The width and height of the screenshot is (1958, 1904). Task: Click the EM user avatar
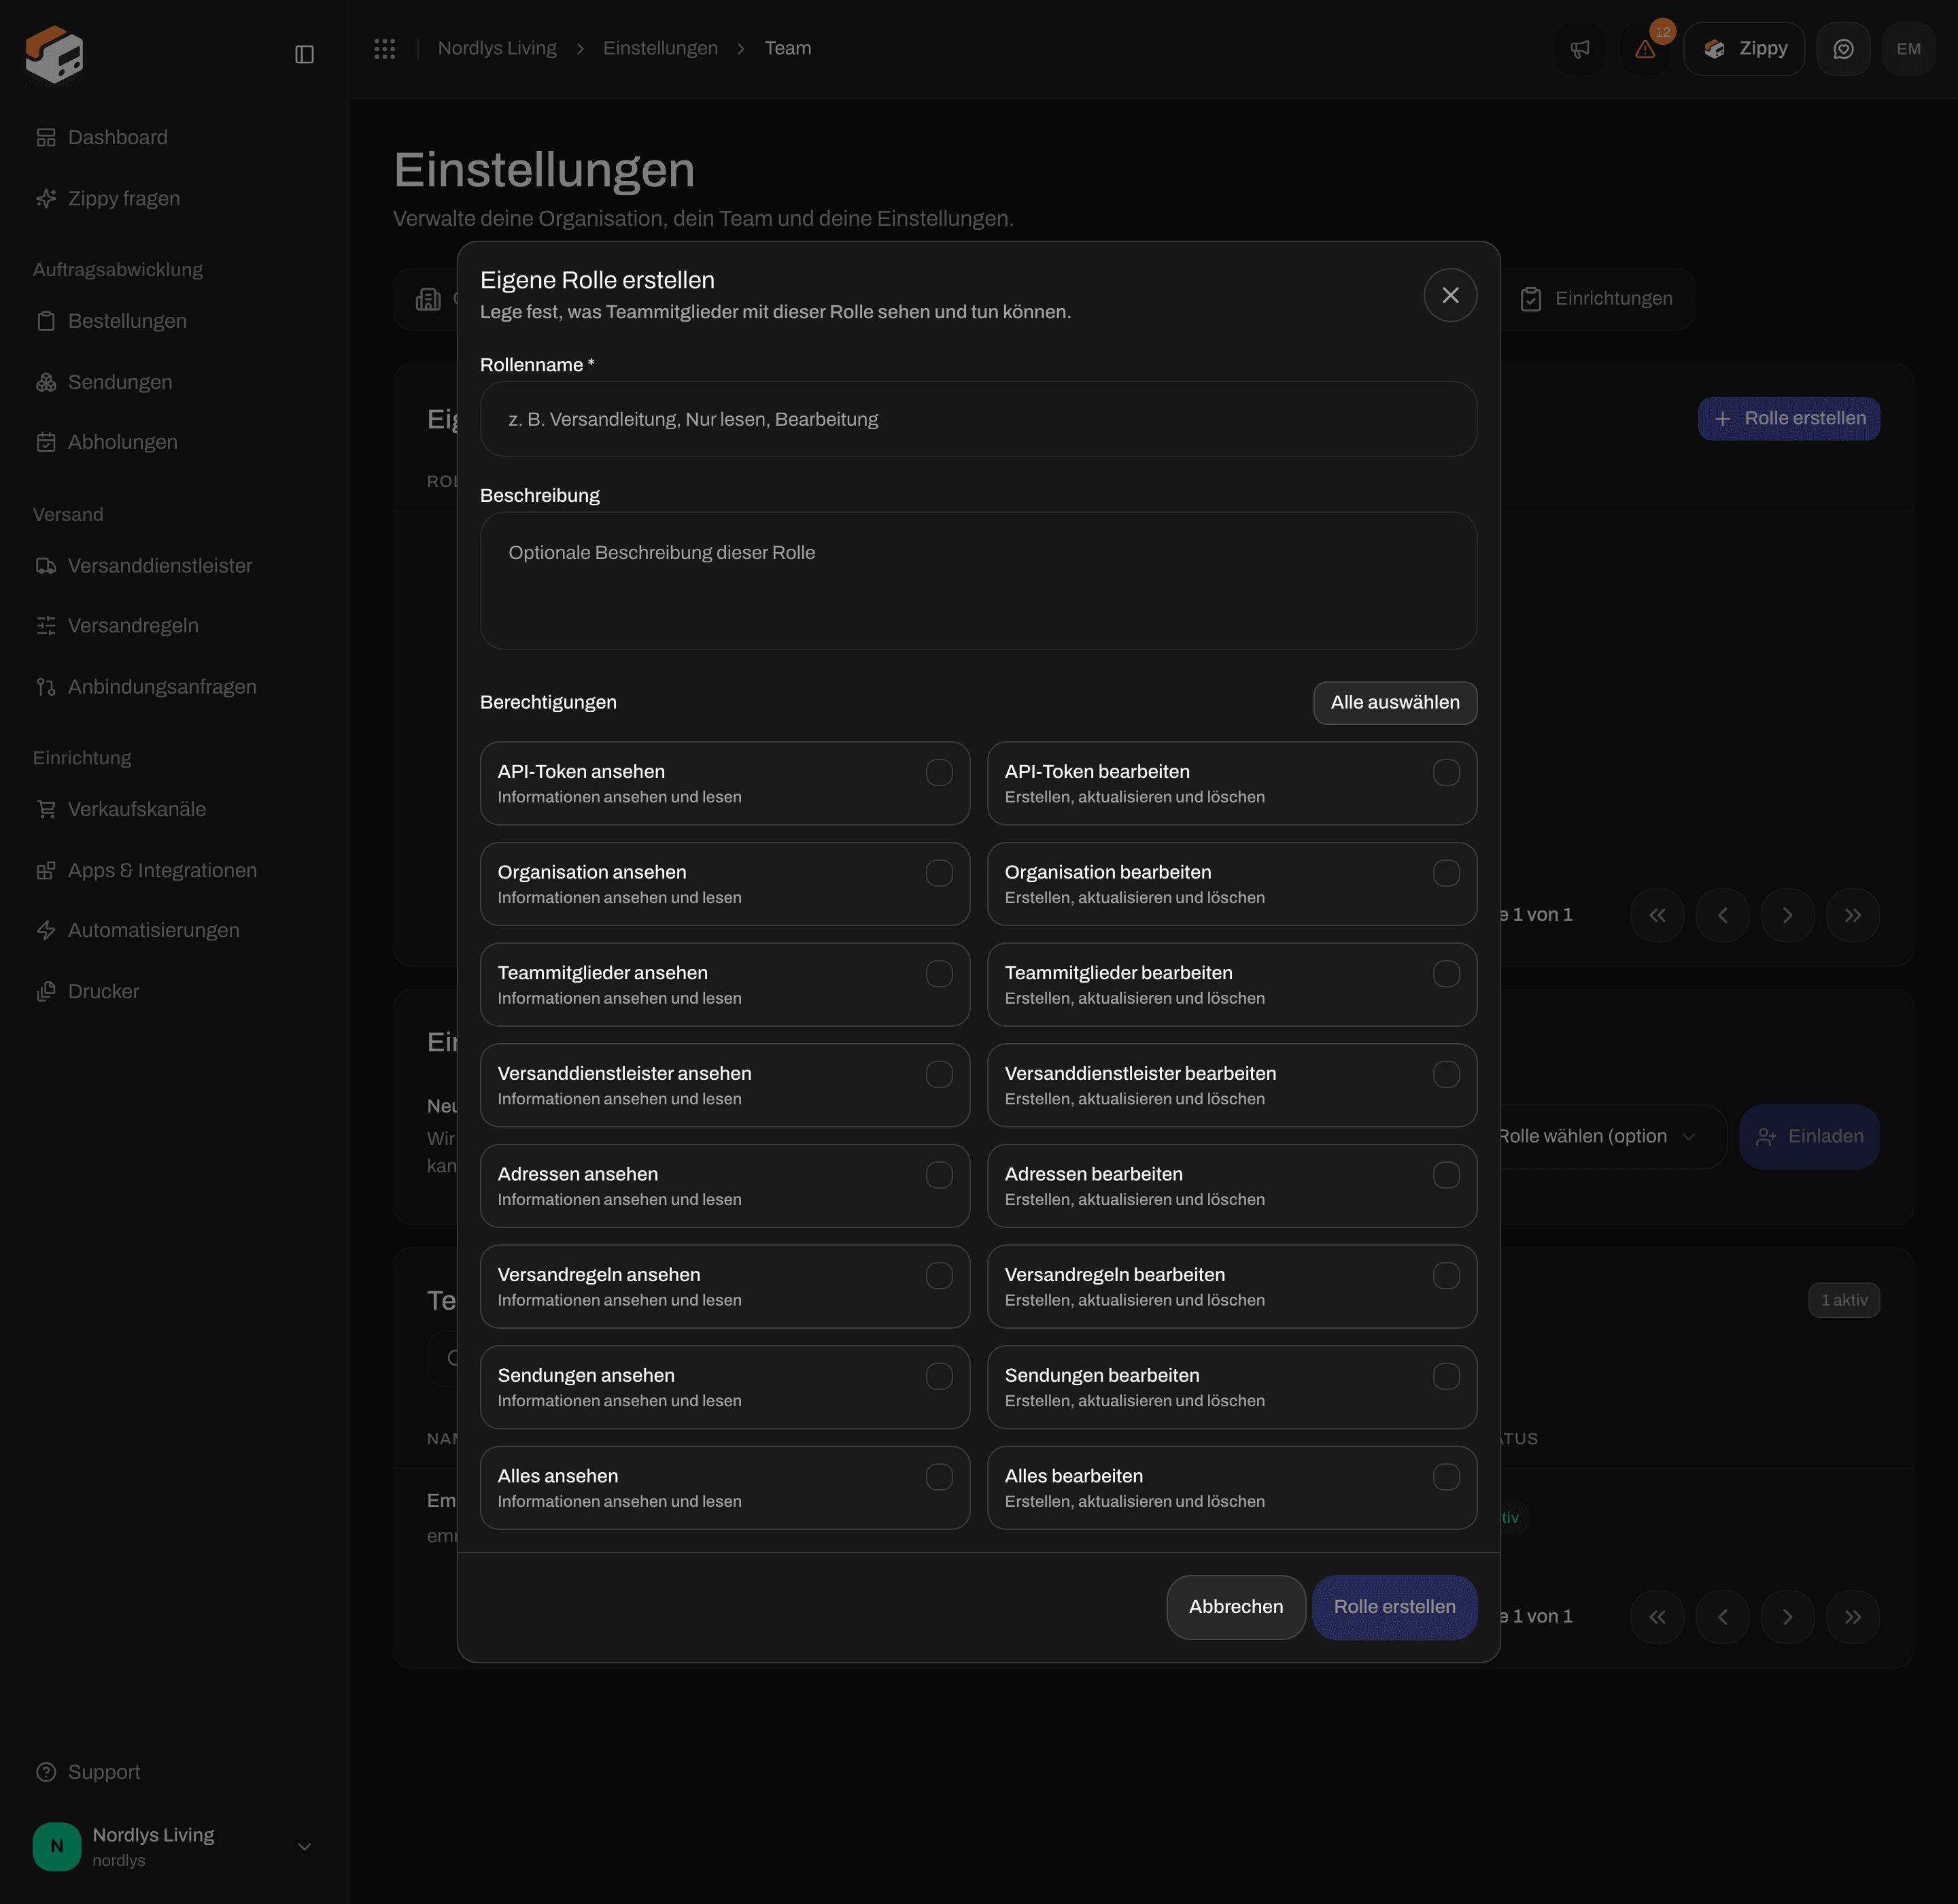coord(1908,49)
